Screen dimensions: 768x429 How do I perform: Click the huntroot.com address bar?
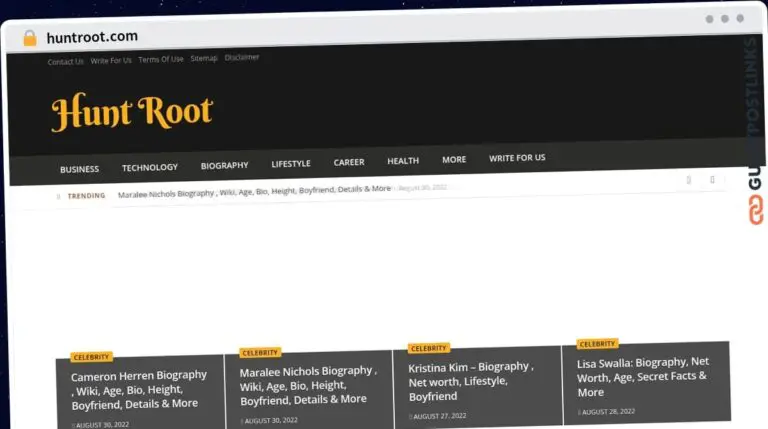[92, 37]
